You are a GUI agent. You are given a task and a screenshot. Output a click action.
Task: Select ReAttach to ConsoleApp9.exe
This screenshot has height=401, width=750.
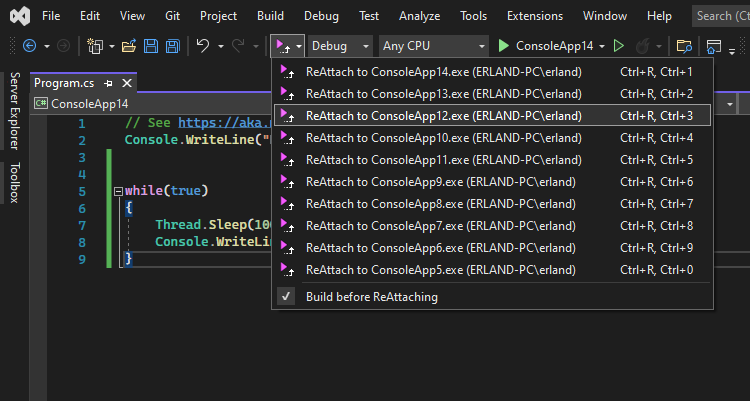[x=492, y=182]
